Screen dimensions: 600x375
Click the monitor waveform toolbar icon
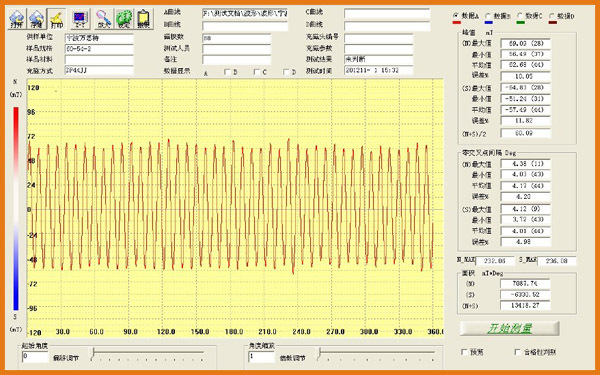tap(80, 19)
